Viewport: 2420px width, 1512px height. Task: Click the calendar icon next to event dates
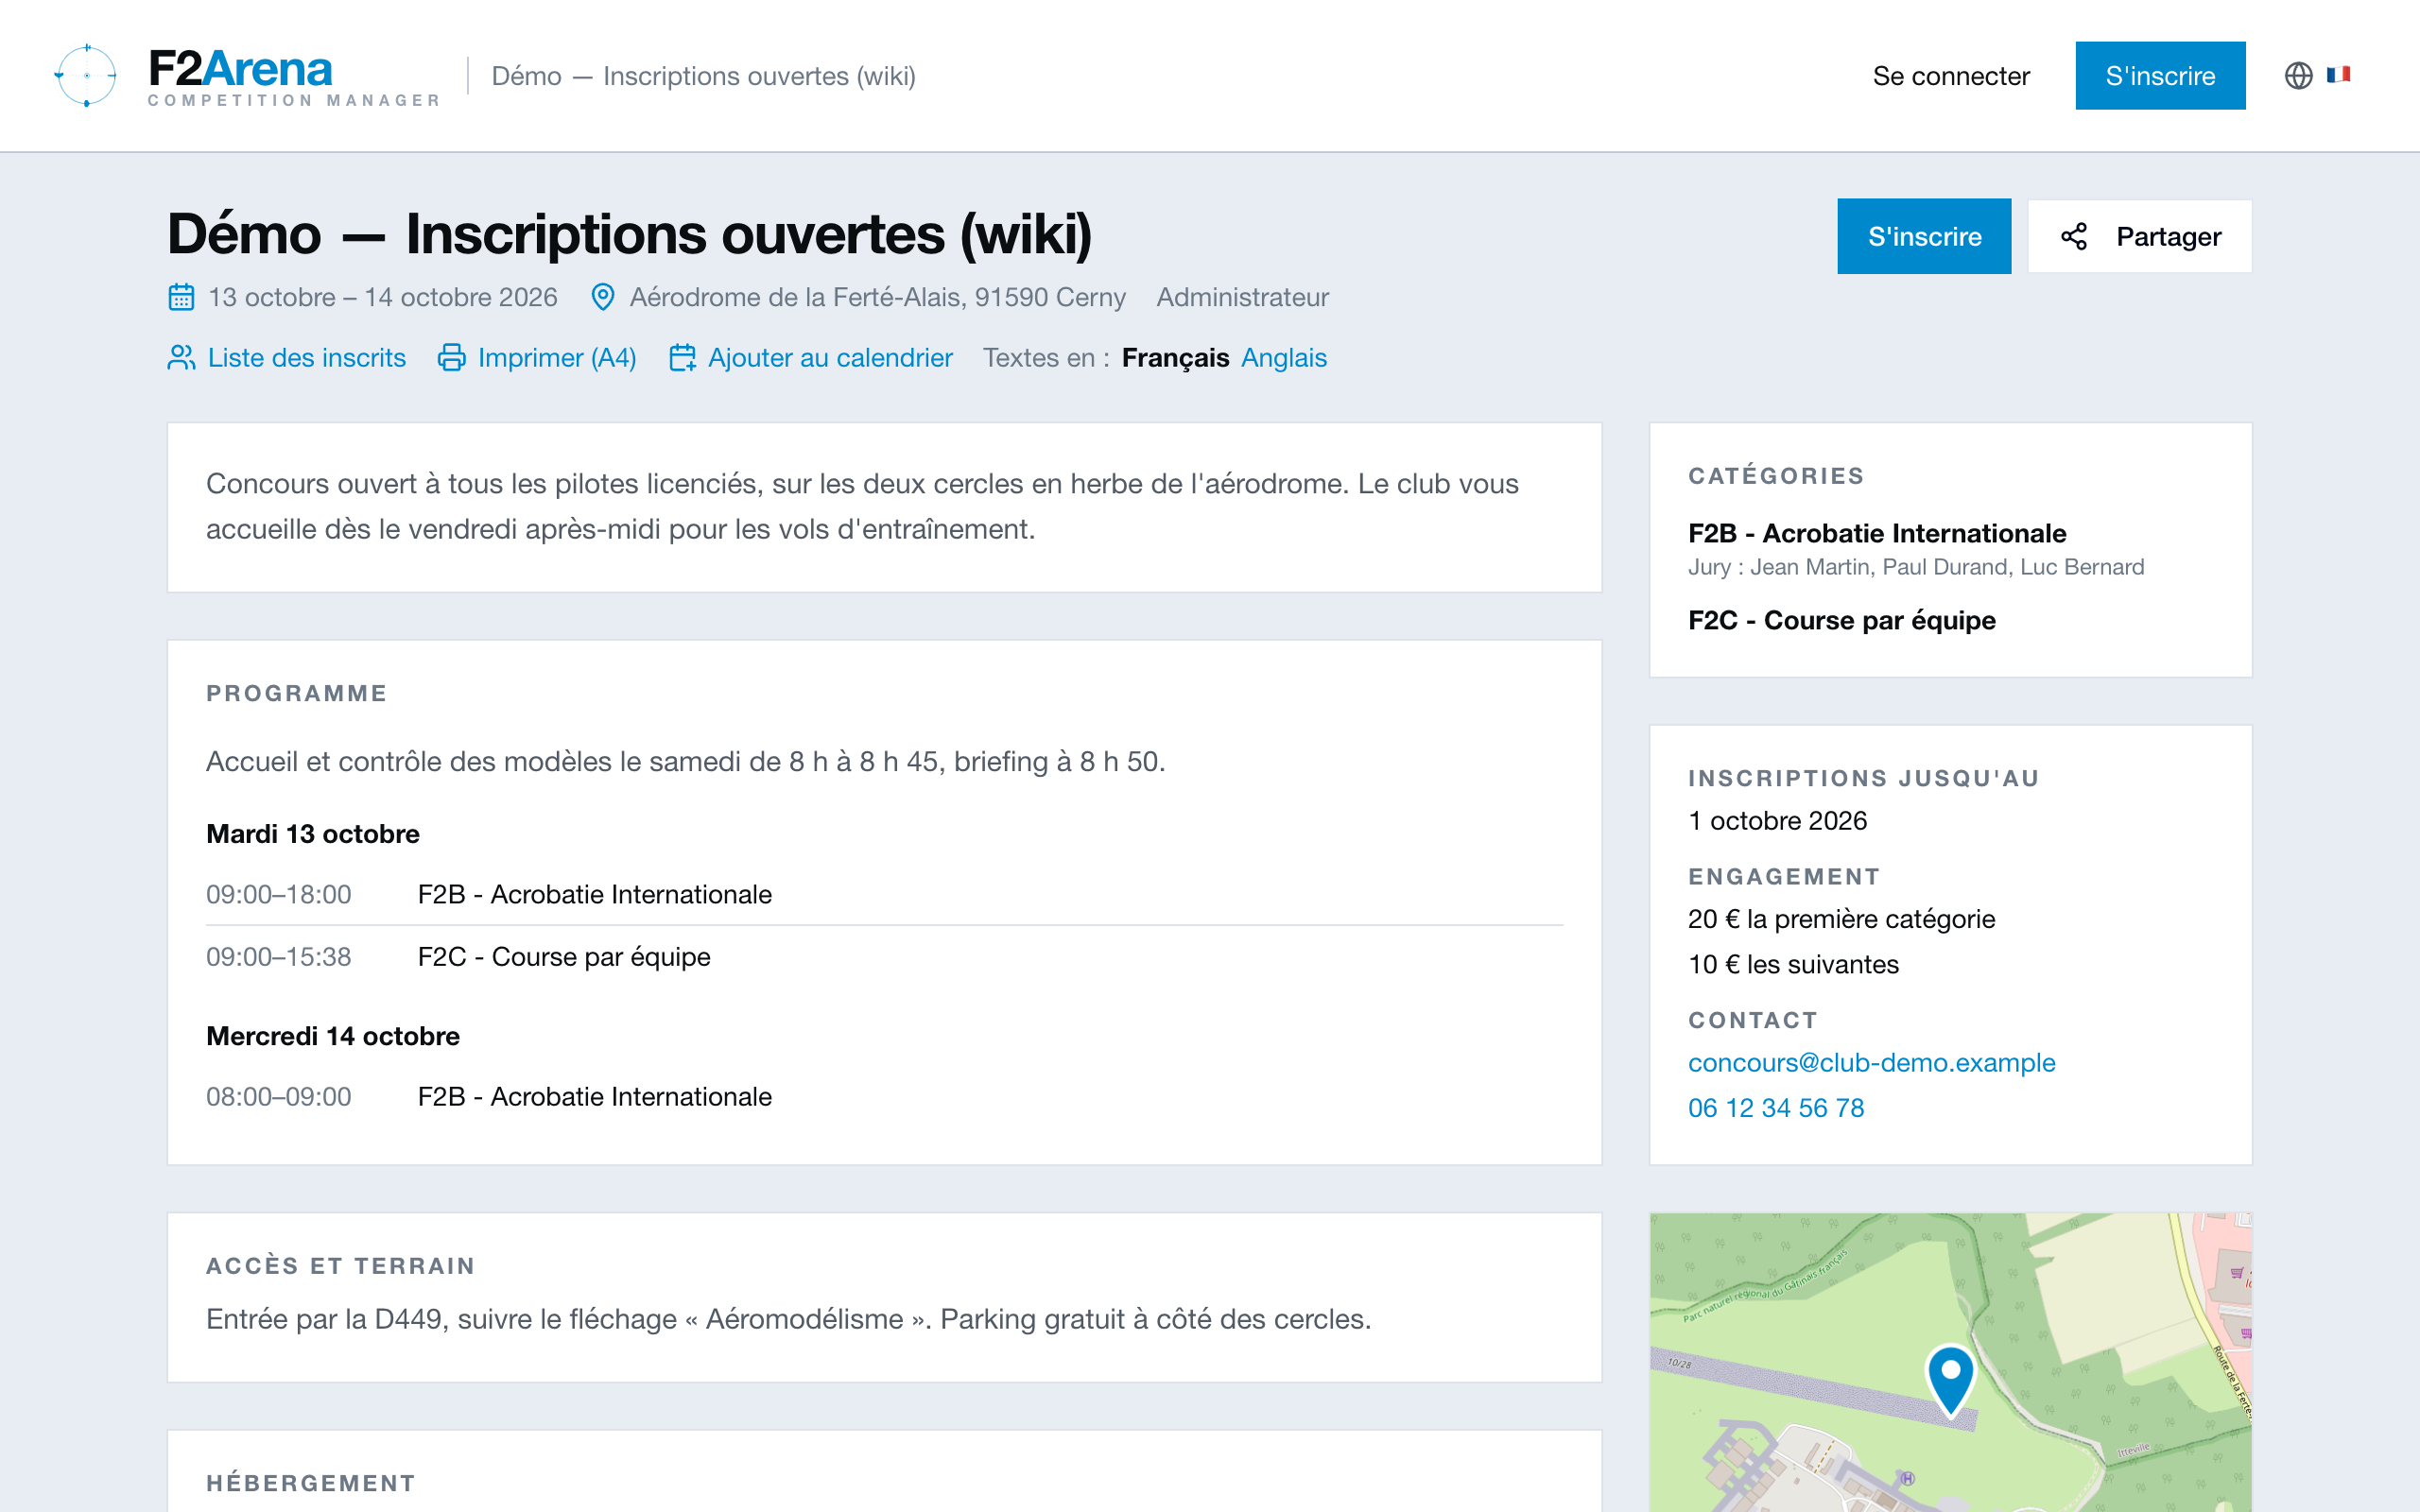[181, 297]
